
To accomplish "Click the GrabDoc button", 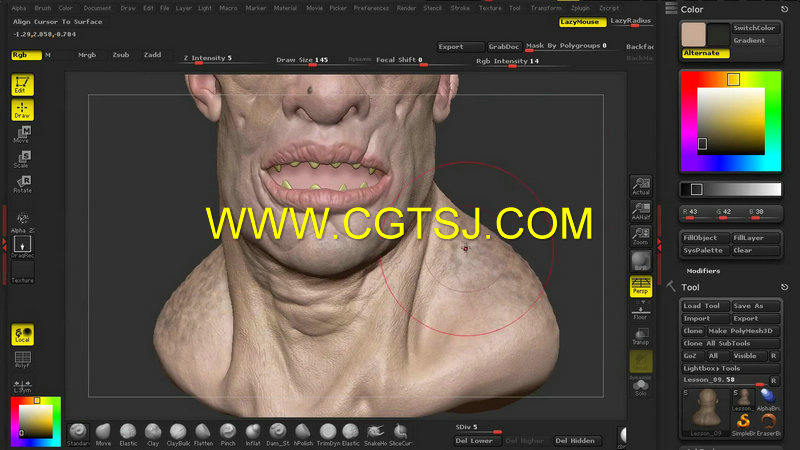I will [504, 46].
